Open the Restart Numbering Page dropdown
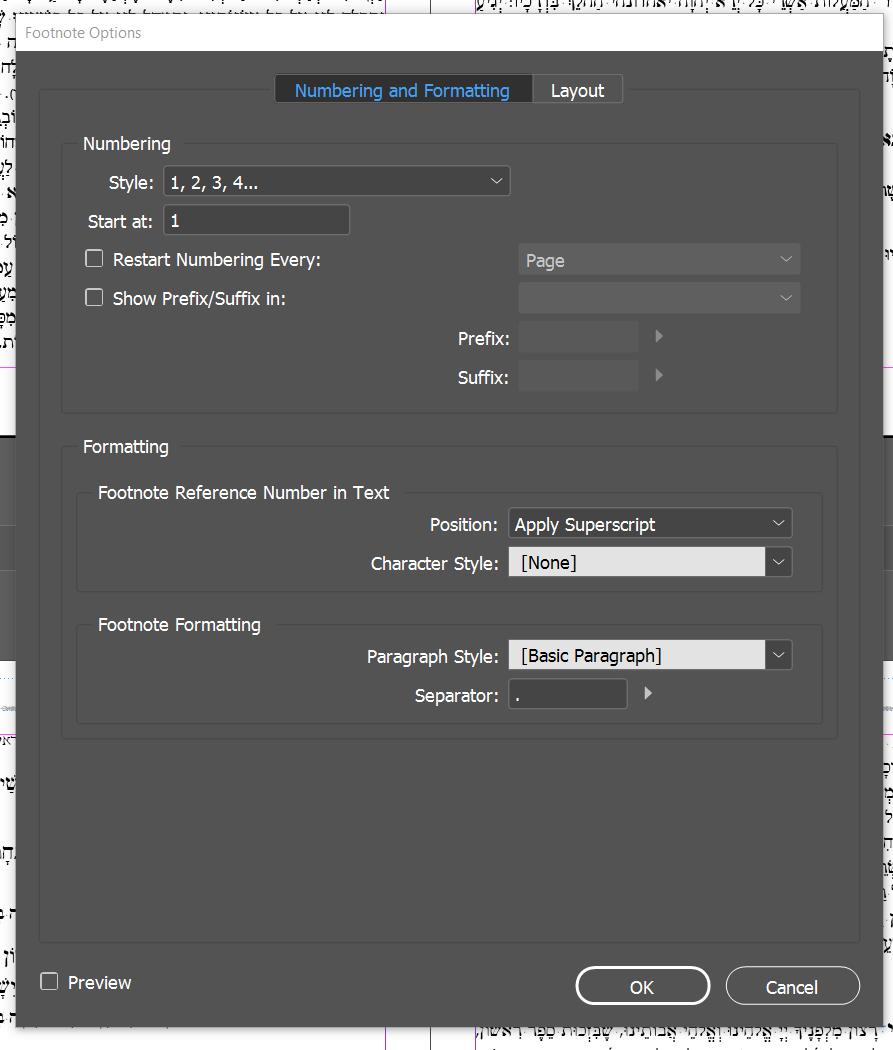893x1050 pixels. [659, 260]
